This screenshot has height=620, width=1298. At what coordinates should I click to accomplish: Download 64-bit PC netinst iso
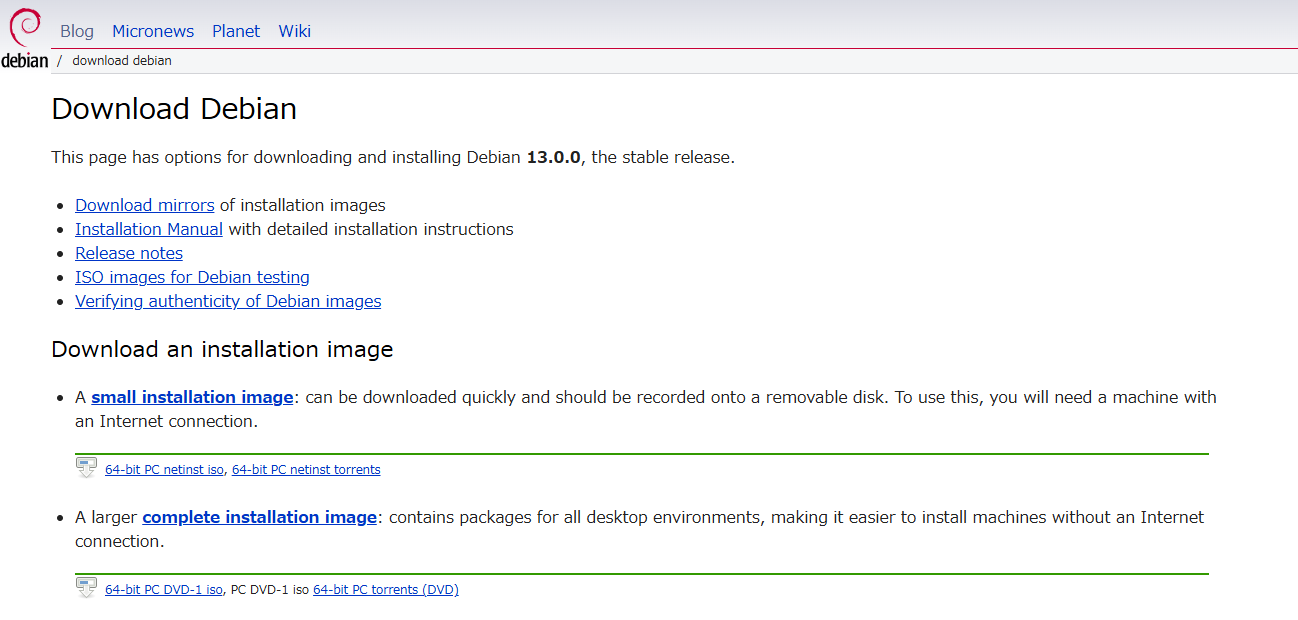point(164,469)
